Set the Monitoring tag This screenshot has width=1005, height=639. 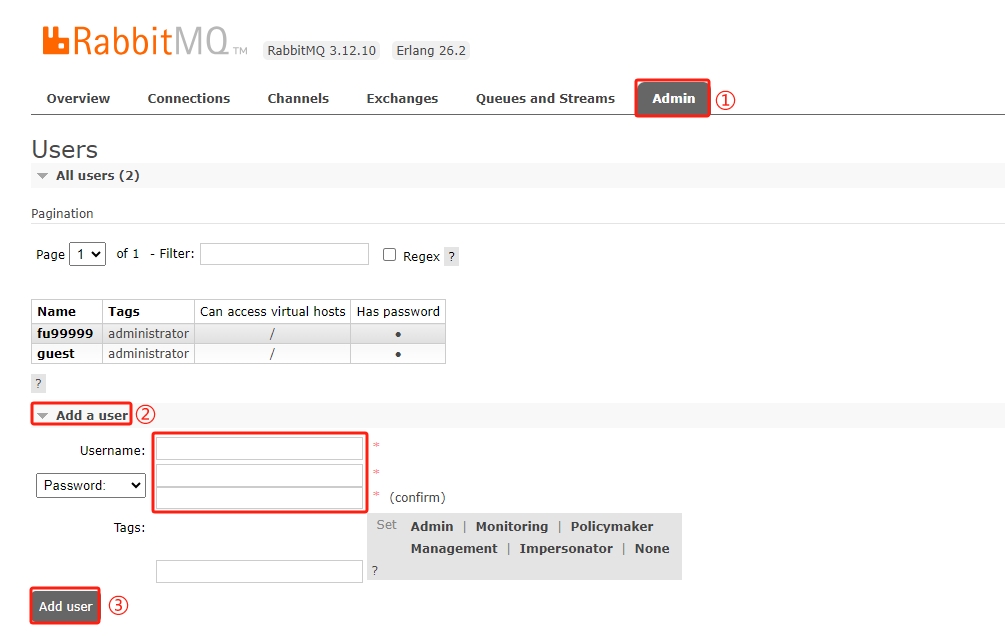511,527
